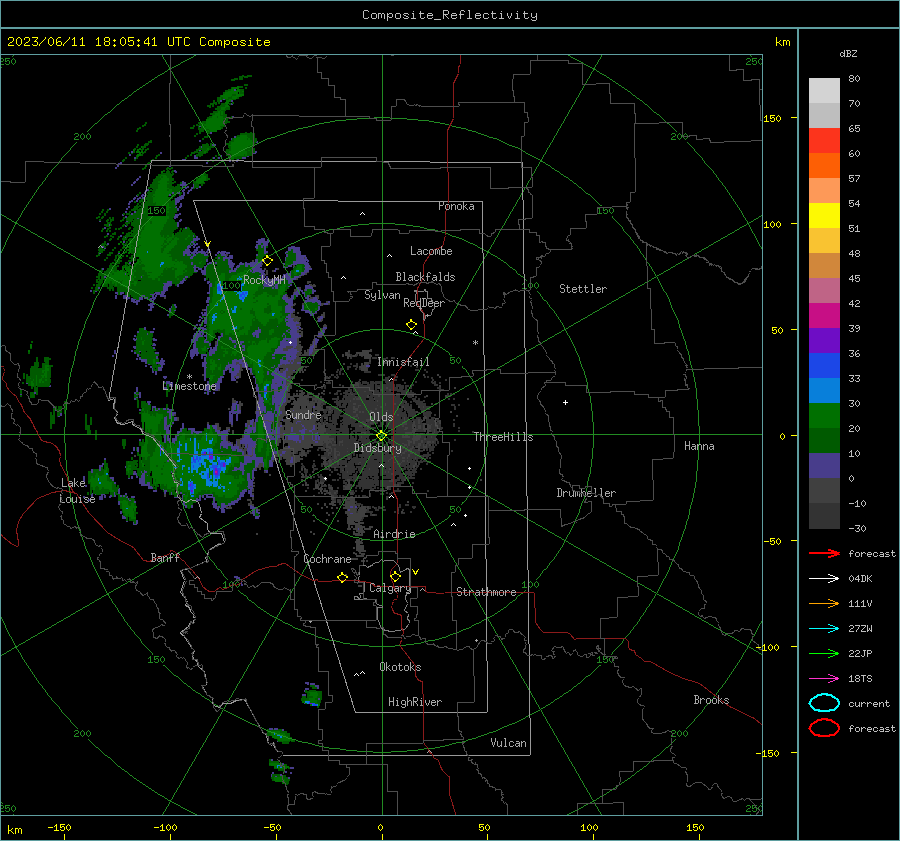Click the Blackfalds city label
The width and height of the screenshot is (900, 841).
pos(425,277)
